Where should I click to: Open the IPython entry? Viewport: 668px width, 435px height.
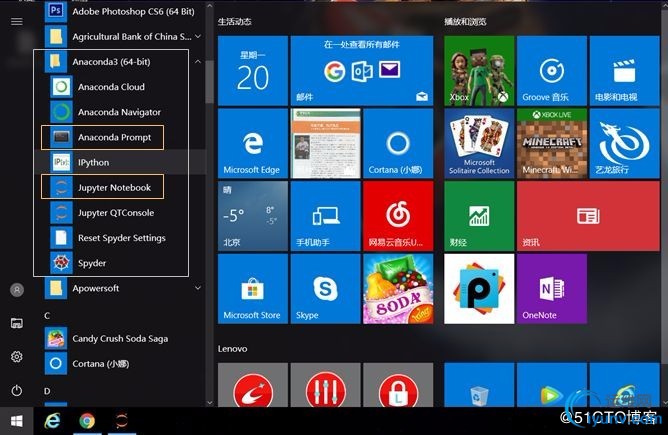93,162
